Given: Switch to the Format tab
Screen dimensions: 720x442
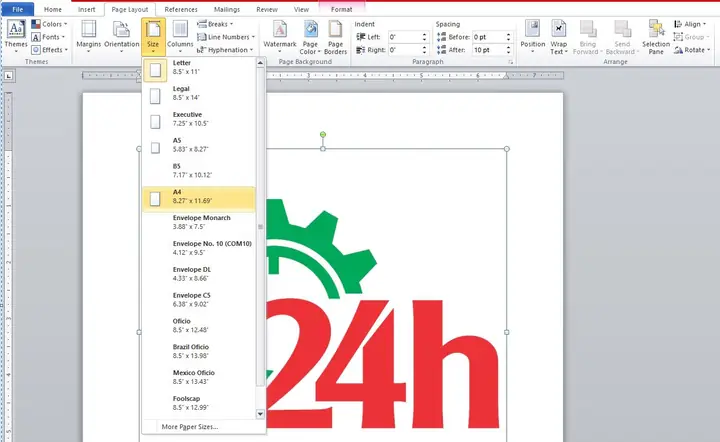Looking at the screenshot, I should (341, 9).
